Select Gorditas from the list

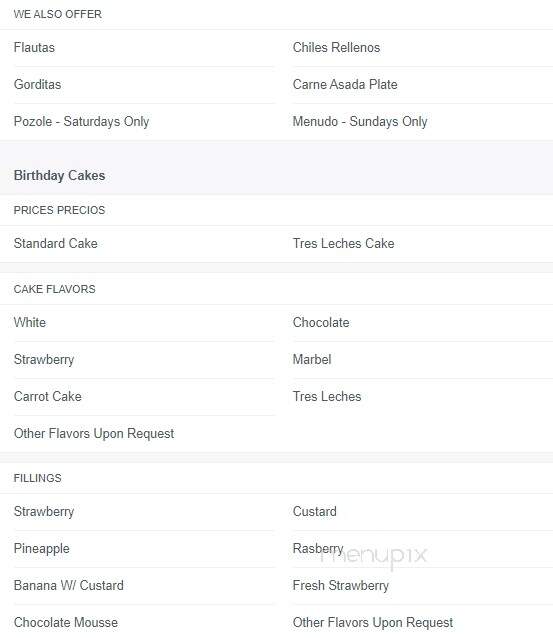click(x=37, y=85)
